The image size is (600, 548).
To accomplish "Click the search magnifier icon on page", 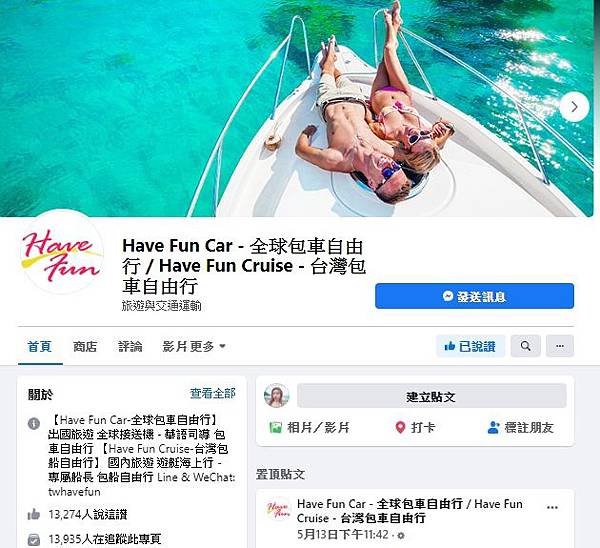I will pos(526,346).
